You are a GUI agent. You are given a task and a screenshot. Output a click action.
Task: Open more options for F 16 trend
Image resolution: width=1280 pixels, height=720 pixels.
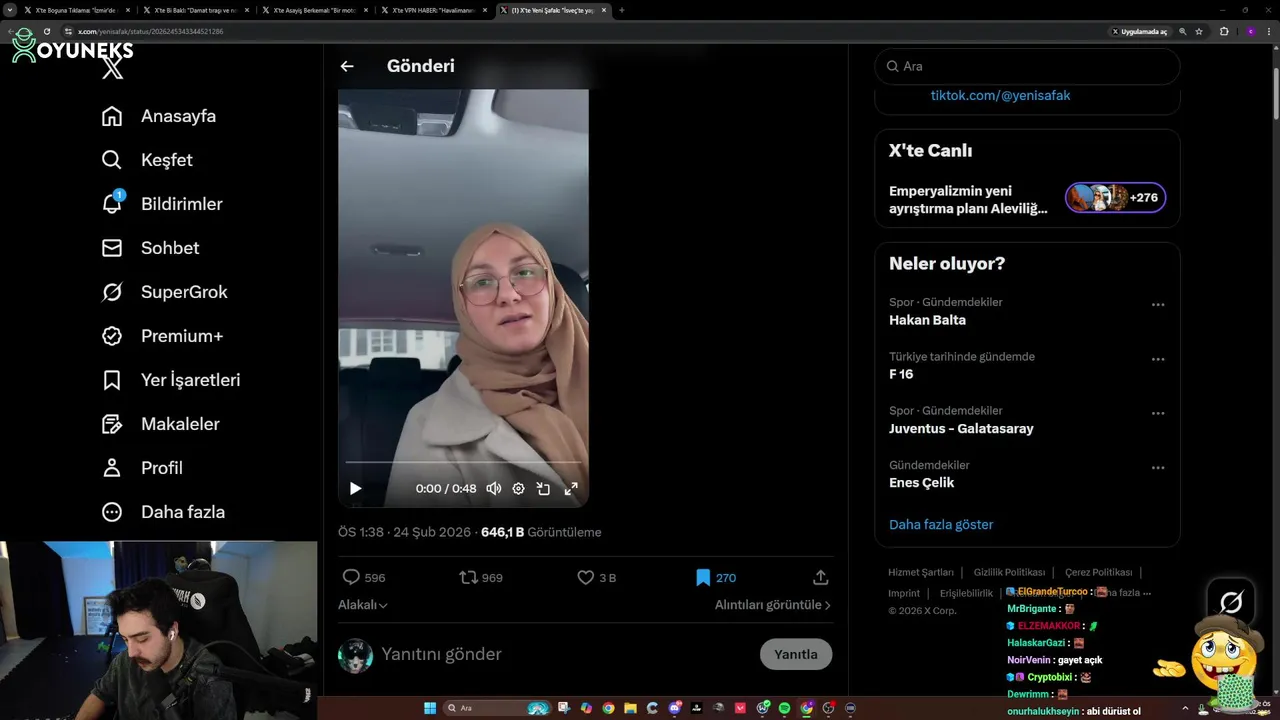(1158, 359)
